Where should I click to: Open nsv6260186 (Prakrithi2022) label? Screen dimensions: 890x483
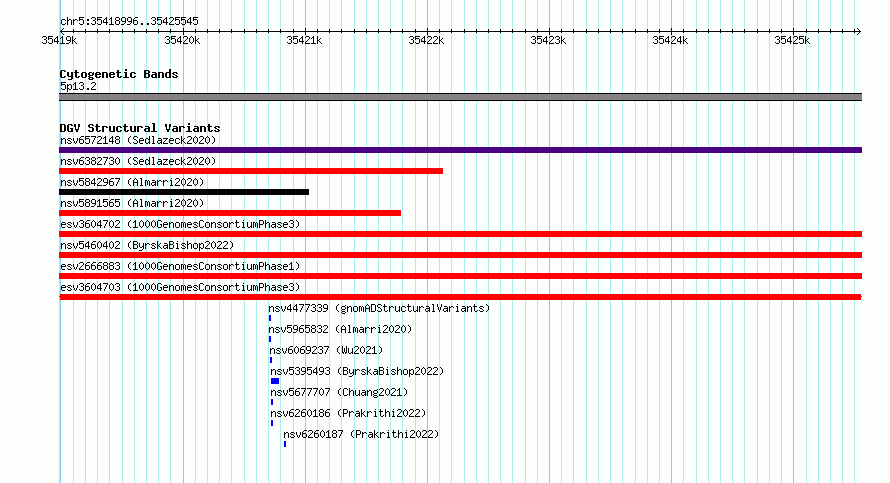tap(349, 413)
